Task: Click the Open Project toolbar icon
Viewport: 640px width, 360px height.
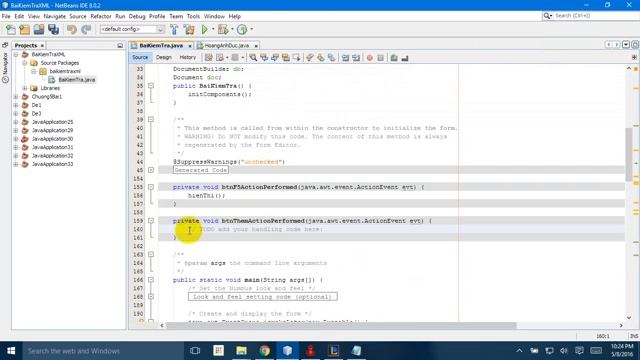Action: [x=39, y=29]
